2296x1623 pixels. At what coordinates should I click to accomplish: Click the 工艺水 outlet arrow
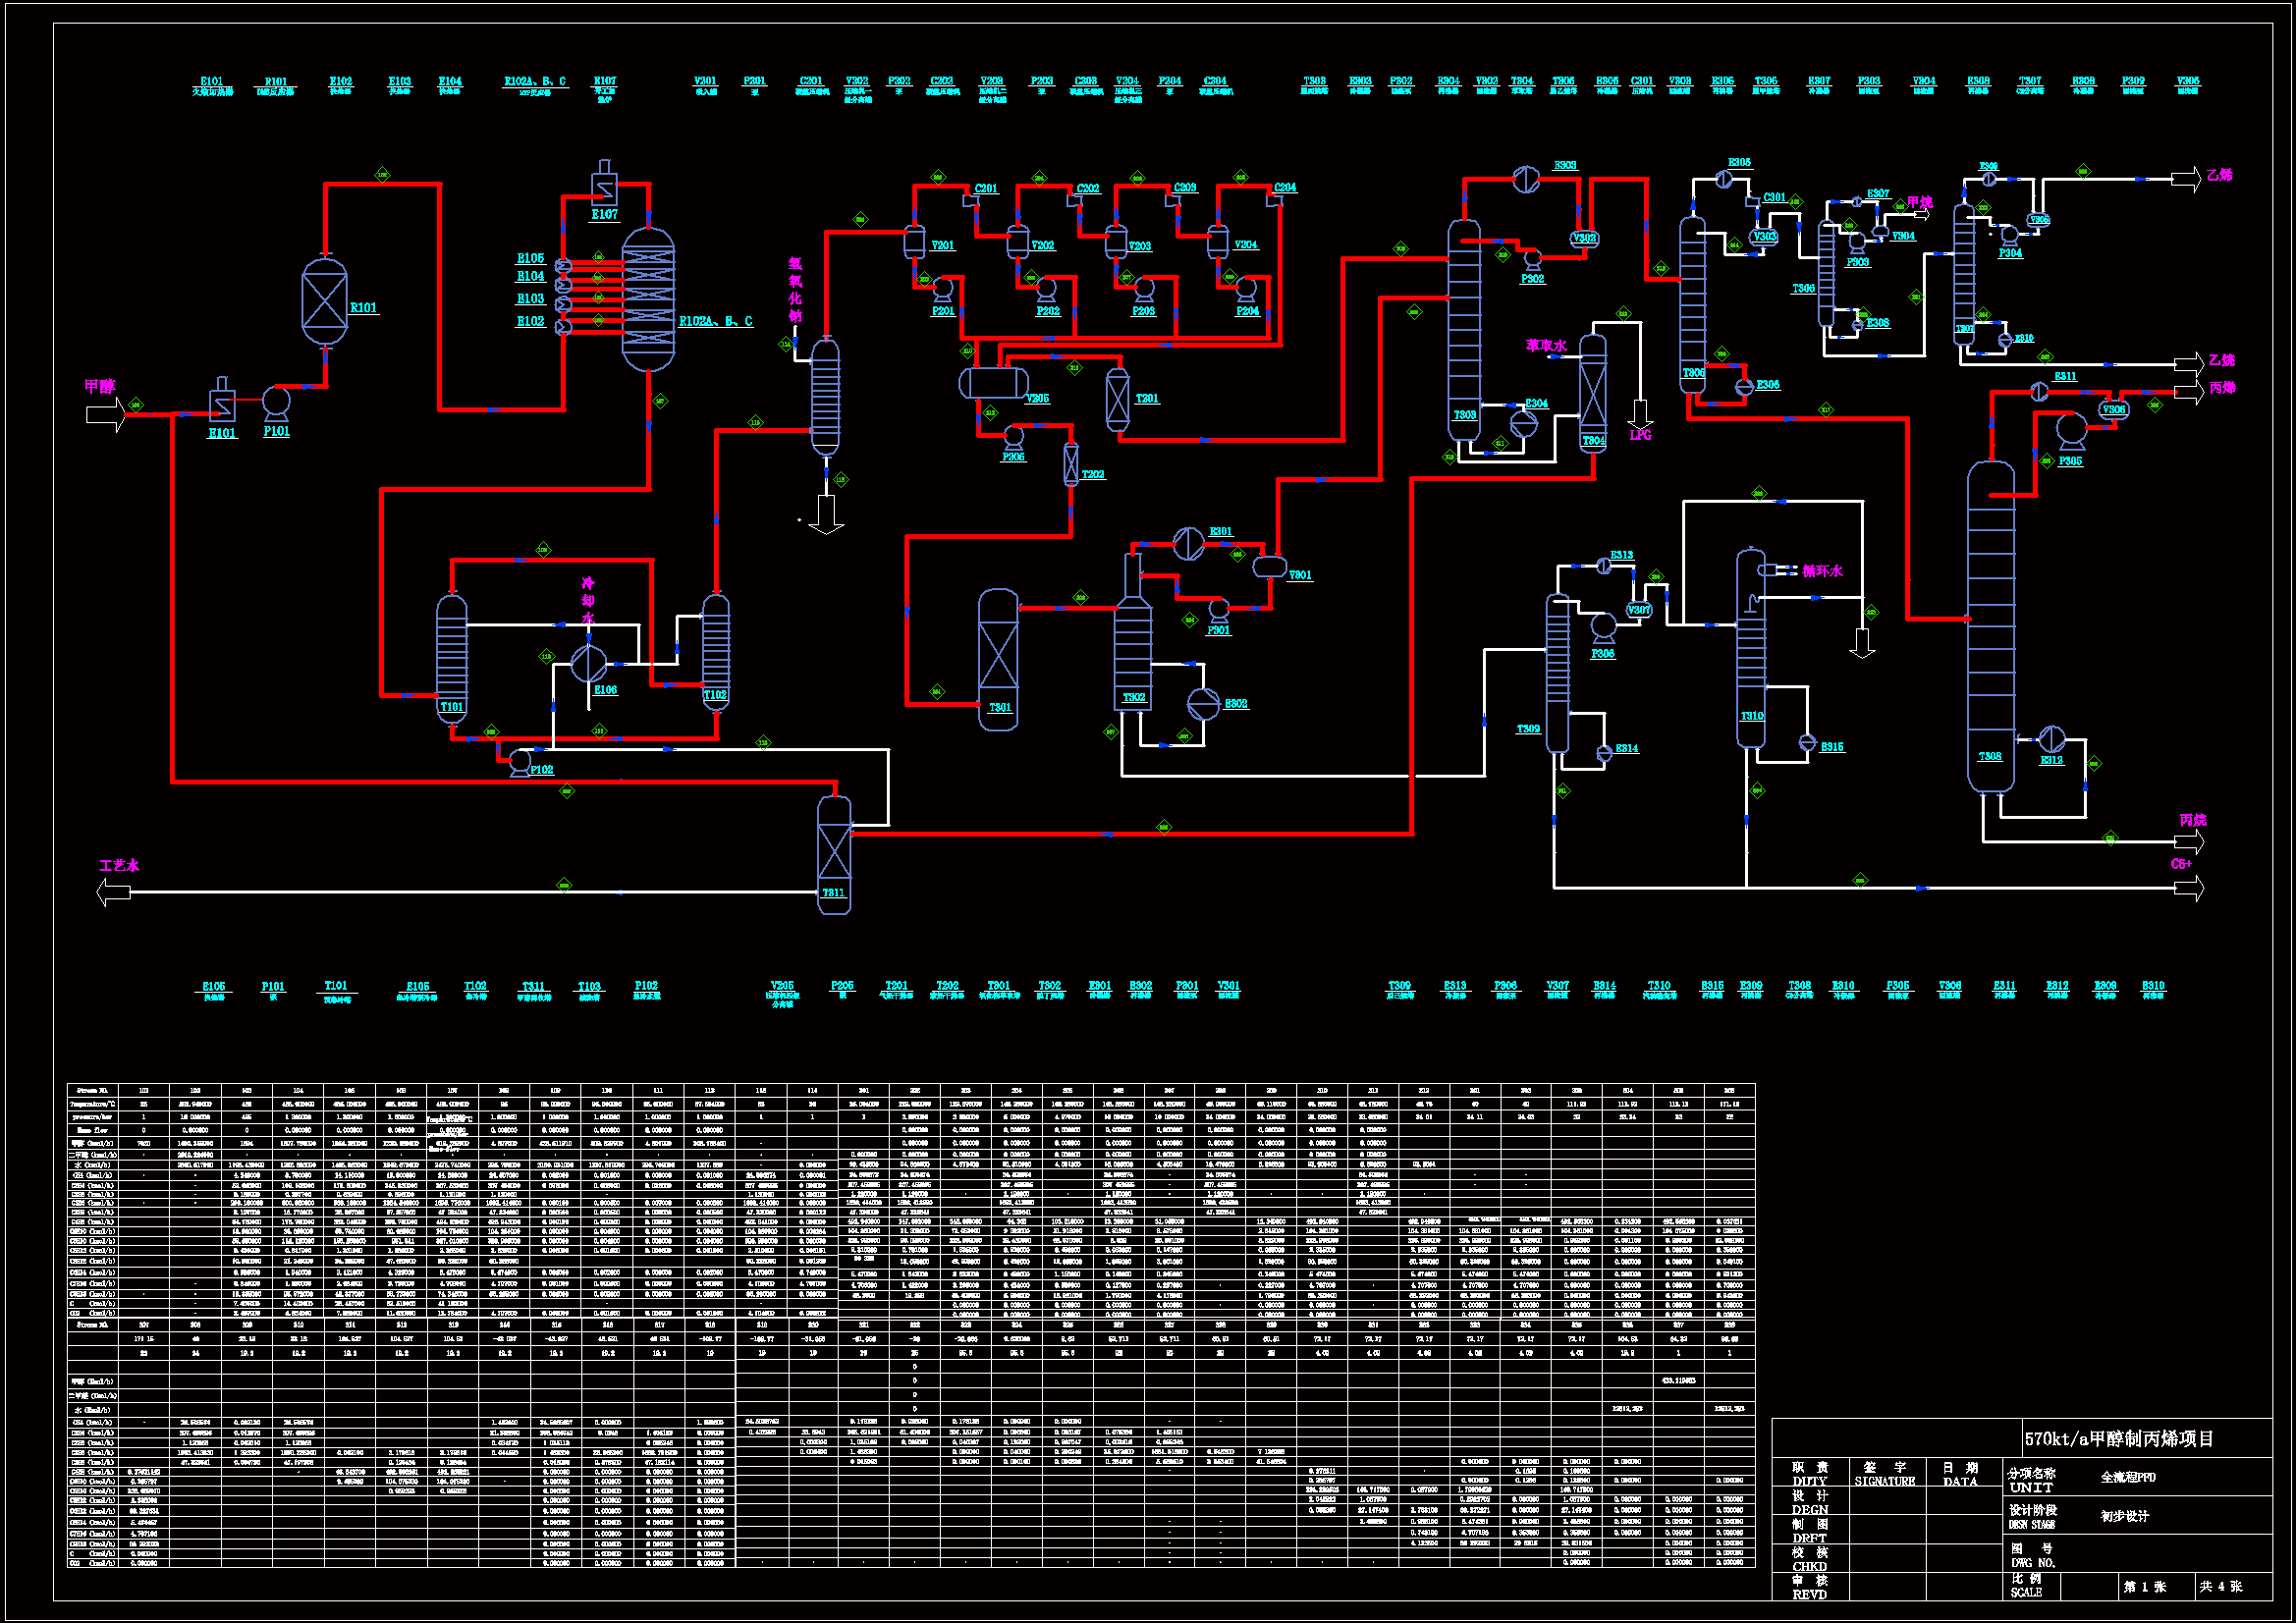pos(113,891)
